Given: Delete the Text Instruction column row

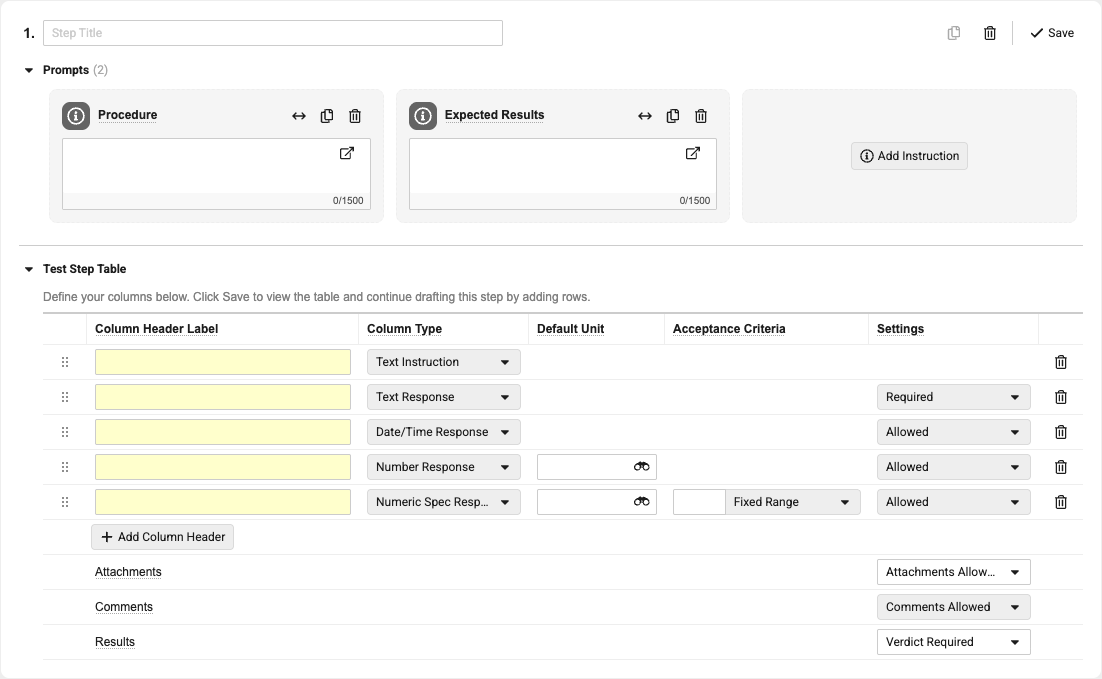Looking at the screenshot, I should pyautogui.click(x=1061, y=362).
